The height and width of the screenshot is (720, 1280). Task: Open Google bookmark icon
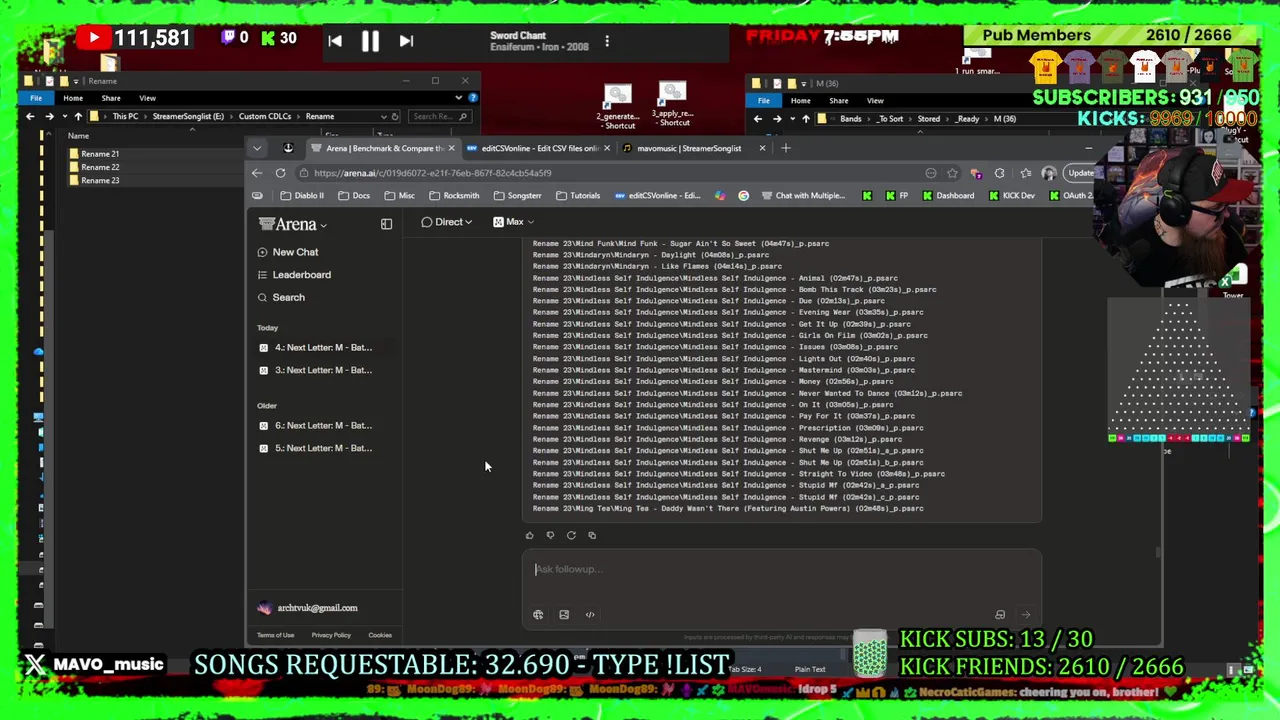pos(743,196)
